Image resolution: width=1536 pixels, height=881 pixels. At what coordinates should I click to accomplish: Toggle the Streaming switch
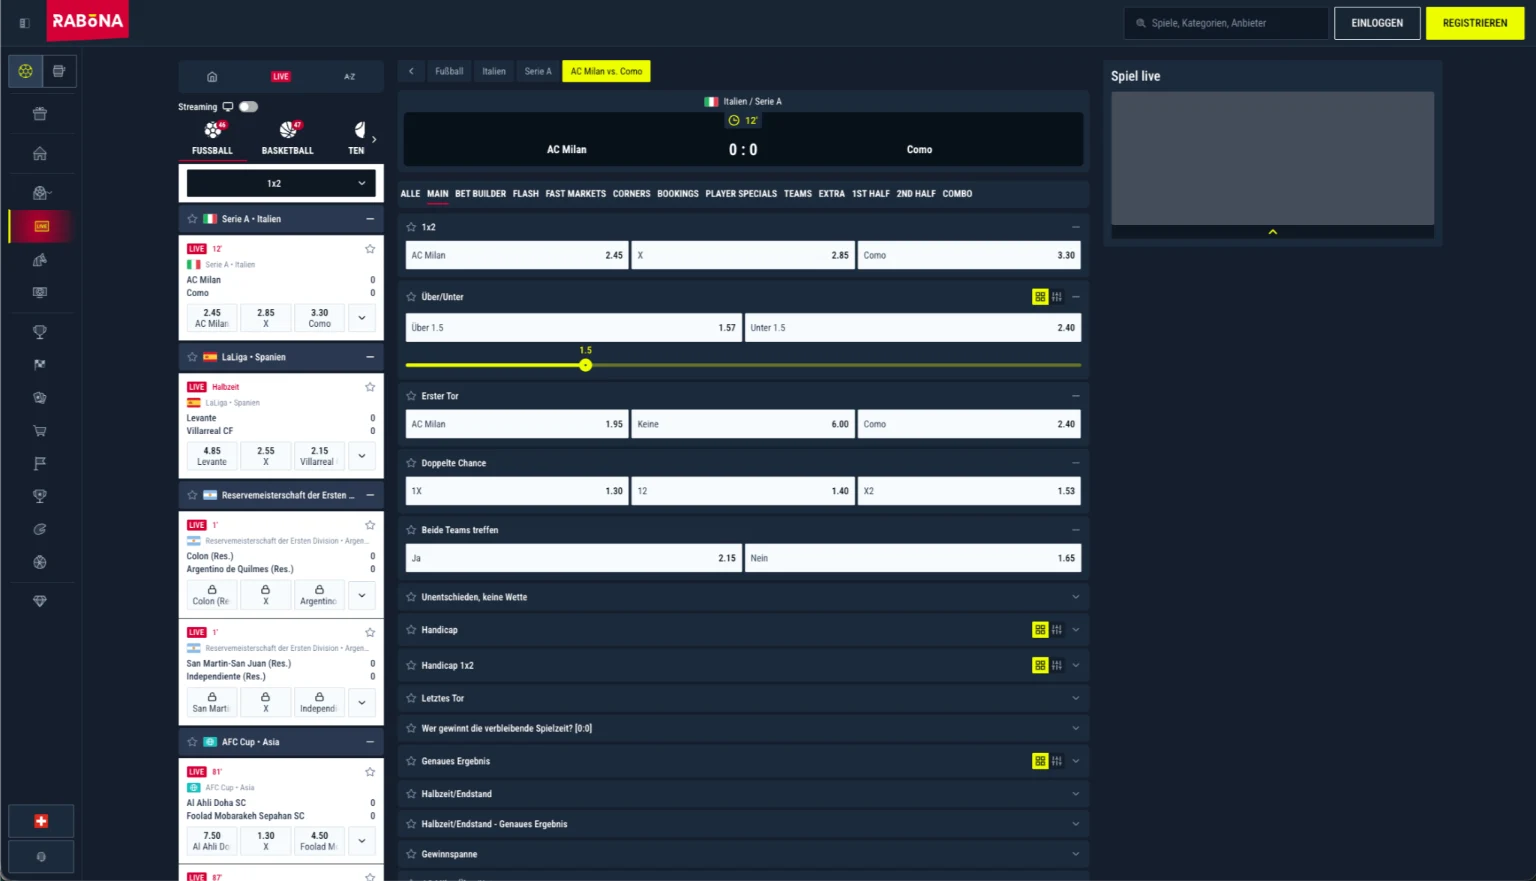(248, 107)
